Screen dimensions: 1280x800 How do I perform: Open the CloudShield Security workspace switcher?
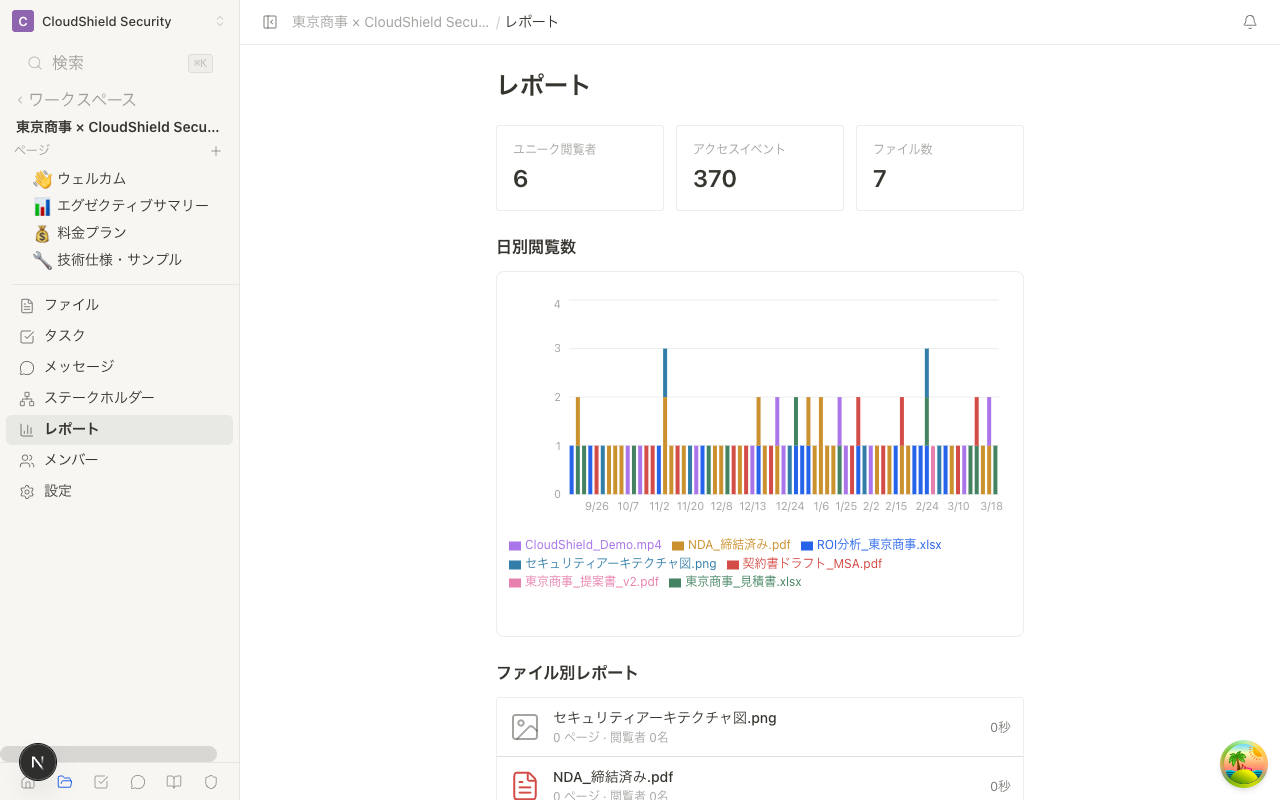tap(110, 21)
